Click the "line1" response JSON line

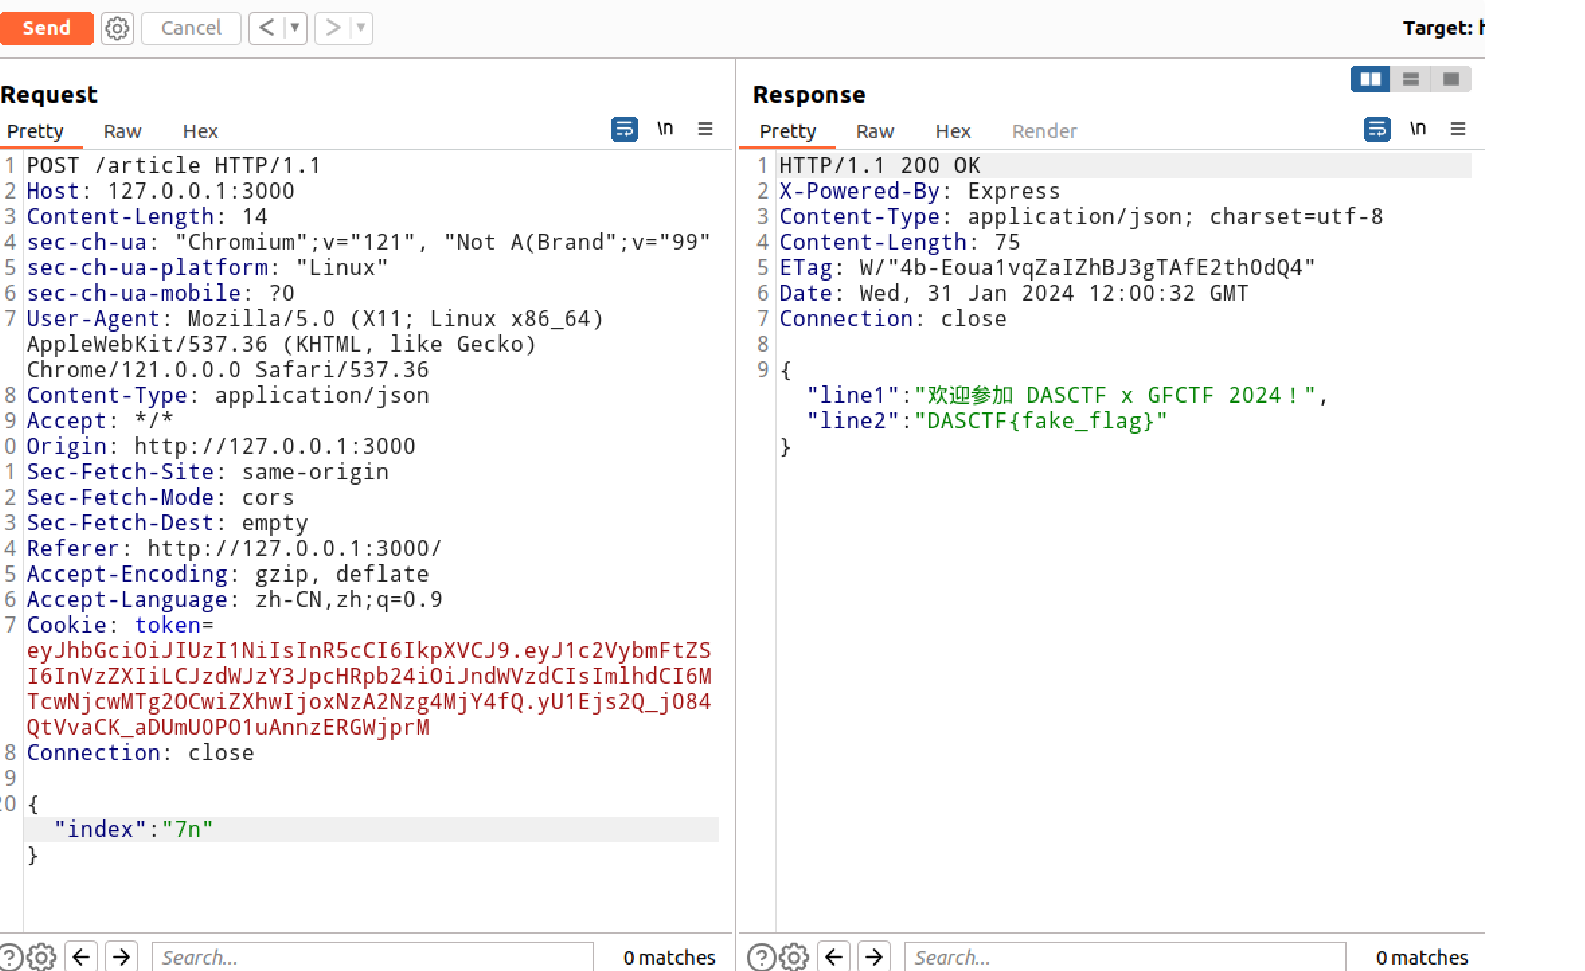coord(1067,395)
